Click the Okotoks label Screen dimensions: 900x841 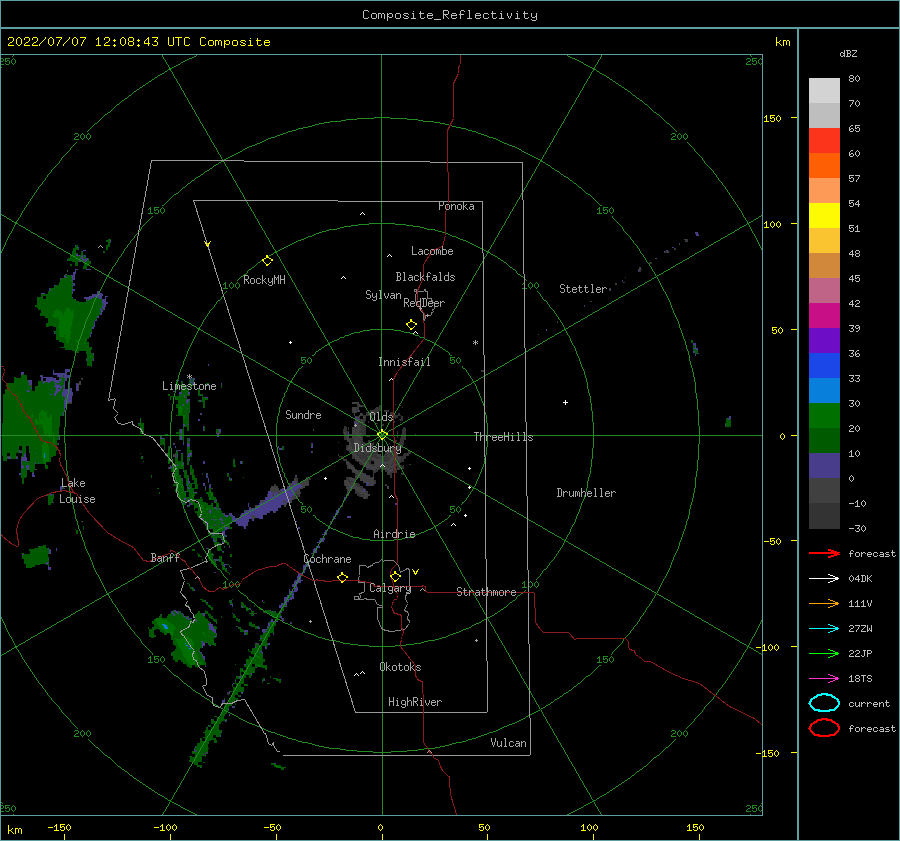[400, 667]
